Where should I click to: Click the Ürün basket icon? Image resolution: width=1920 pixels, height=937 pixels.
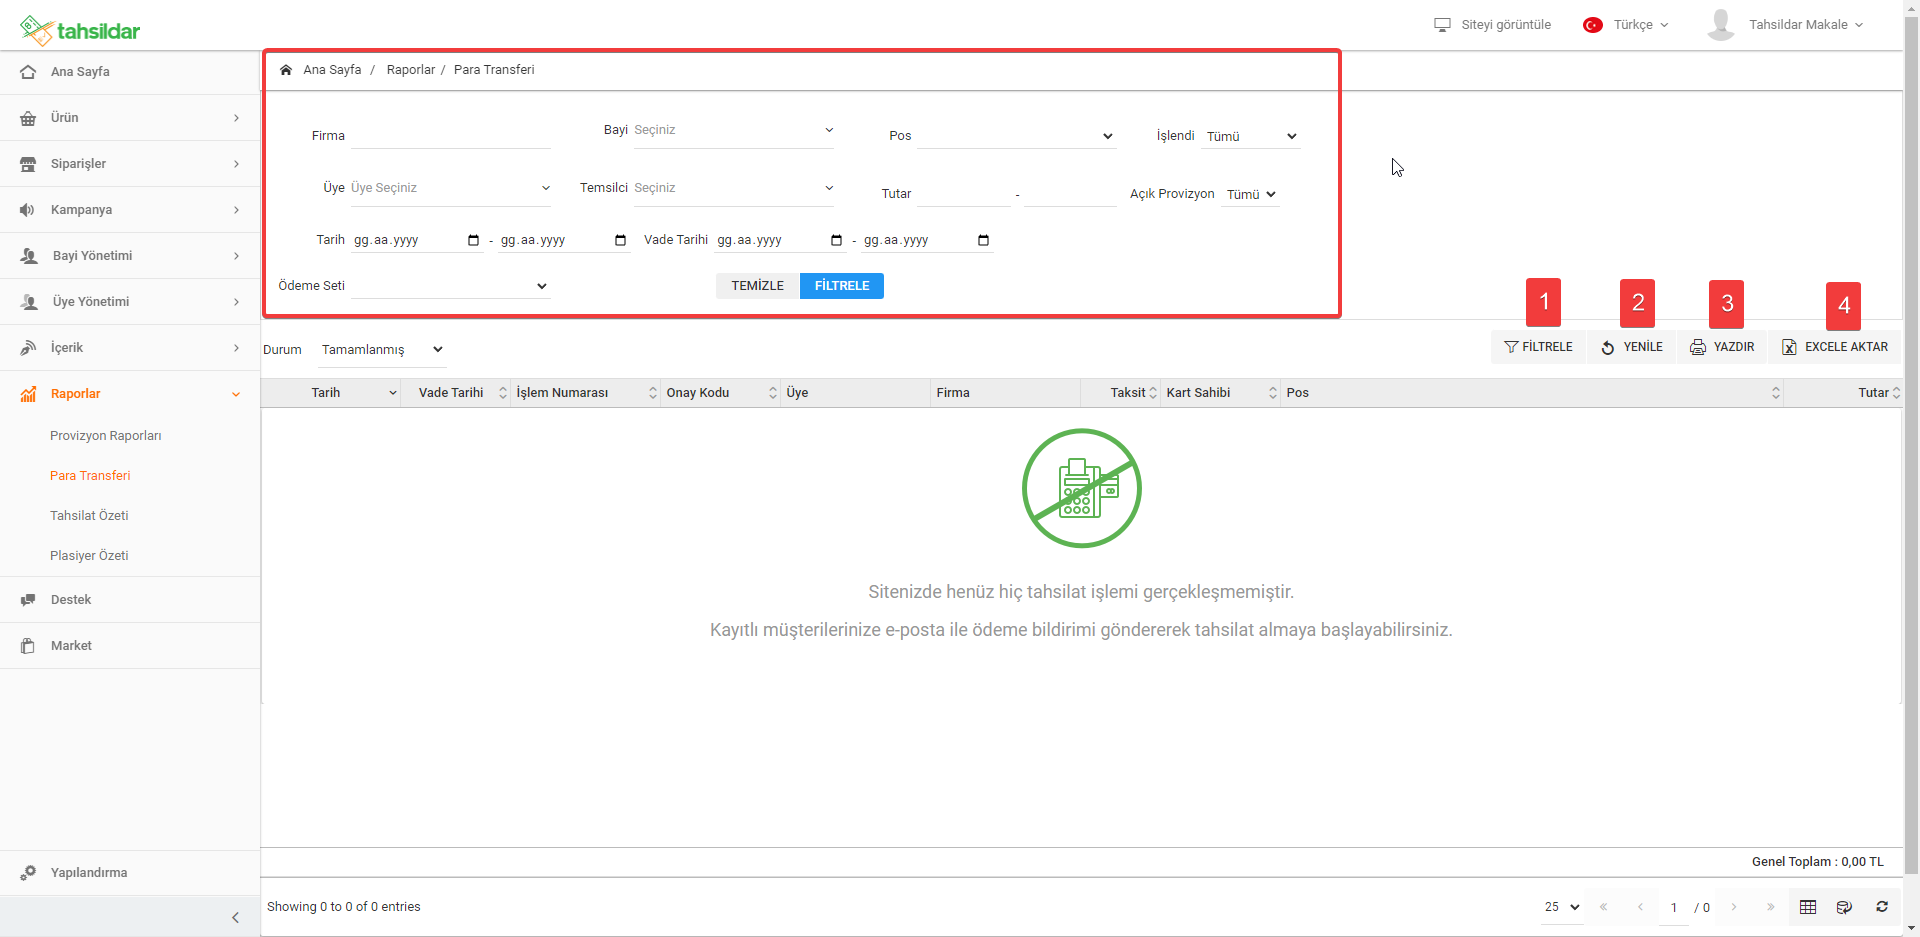point(28,118)
